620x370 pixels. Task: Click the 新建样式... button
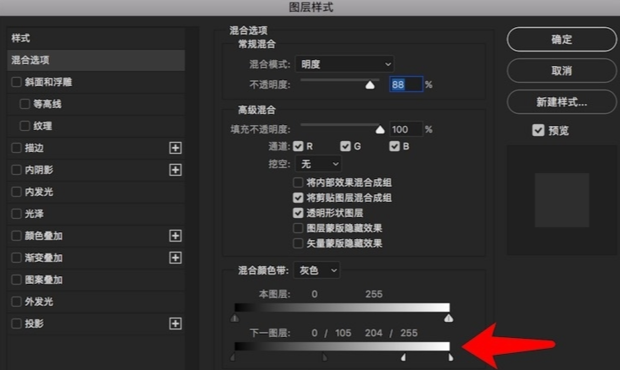tap(561, 102)
